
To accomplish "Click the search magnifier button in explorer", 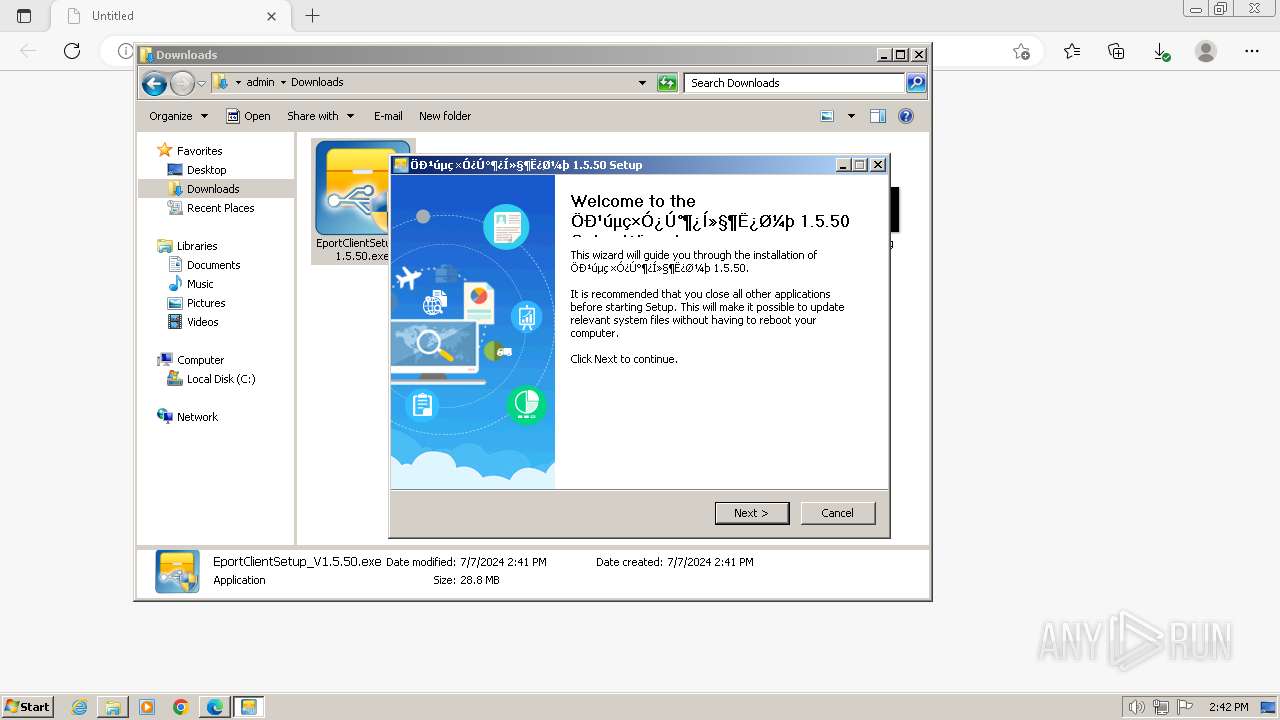I will [916, 83].
